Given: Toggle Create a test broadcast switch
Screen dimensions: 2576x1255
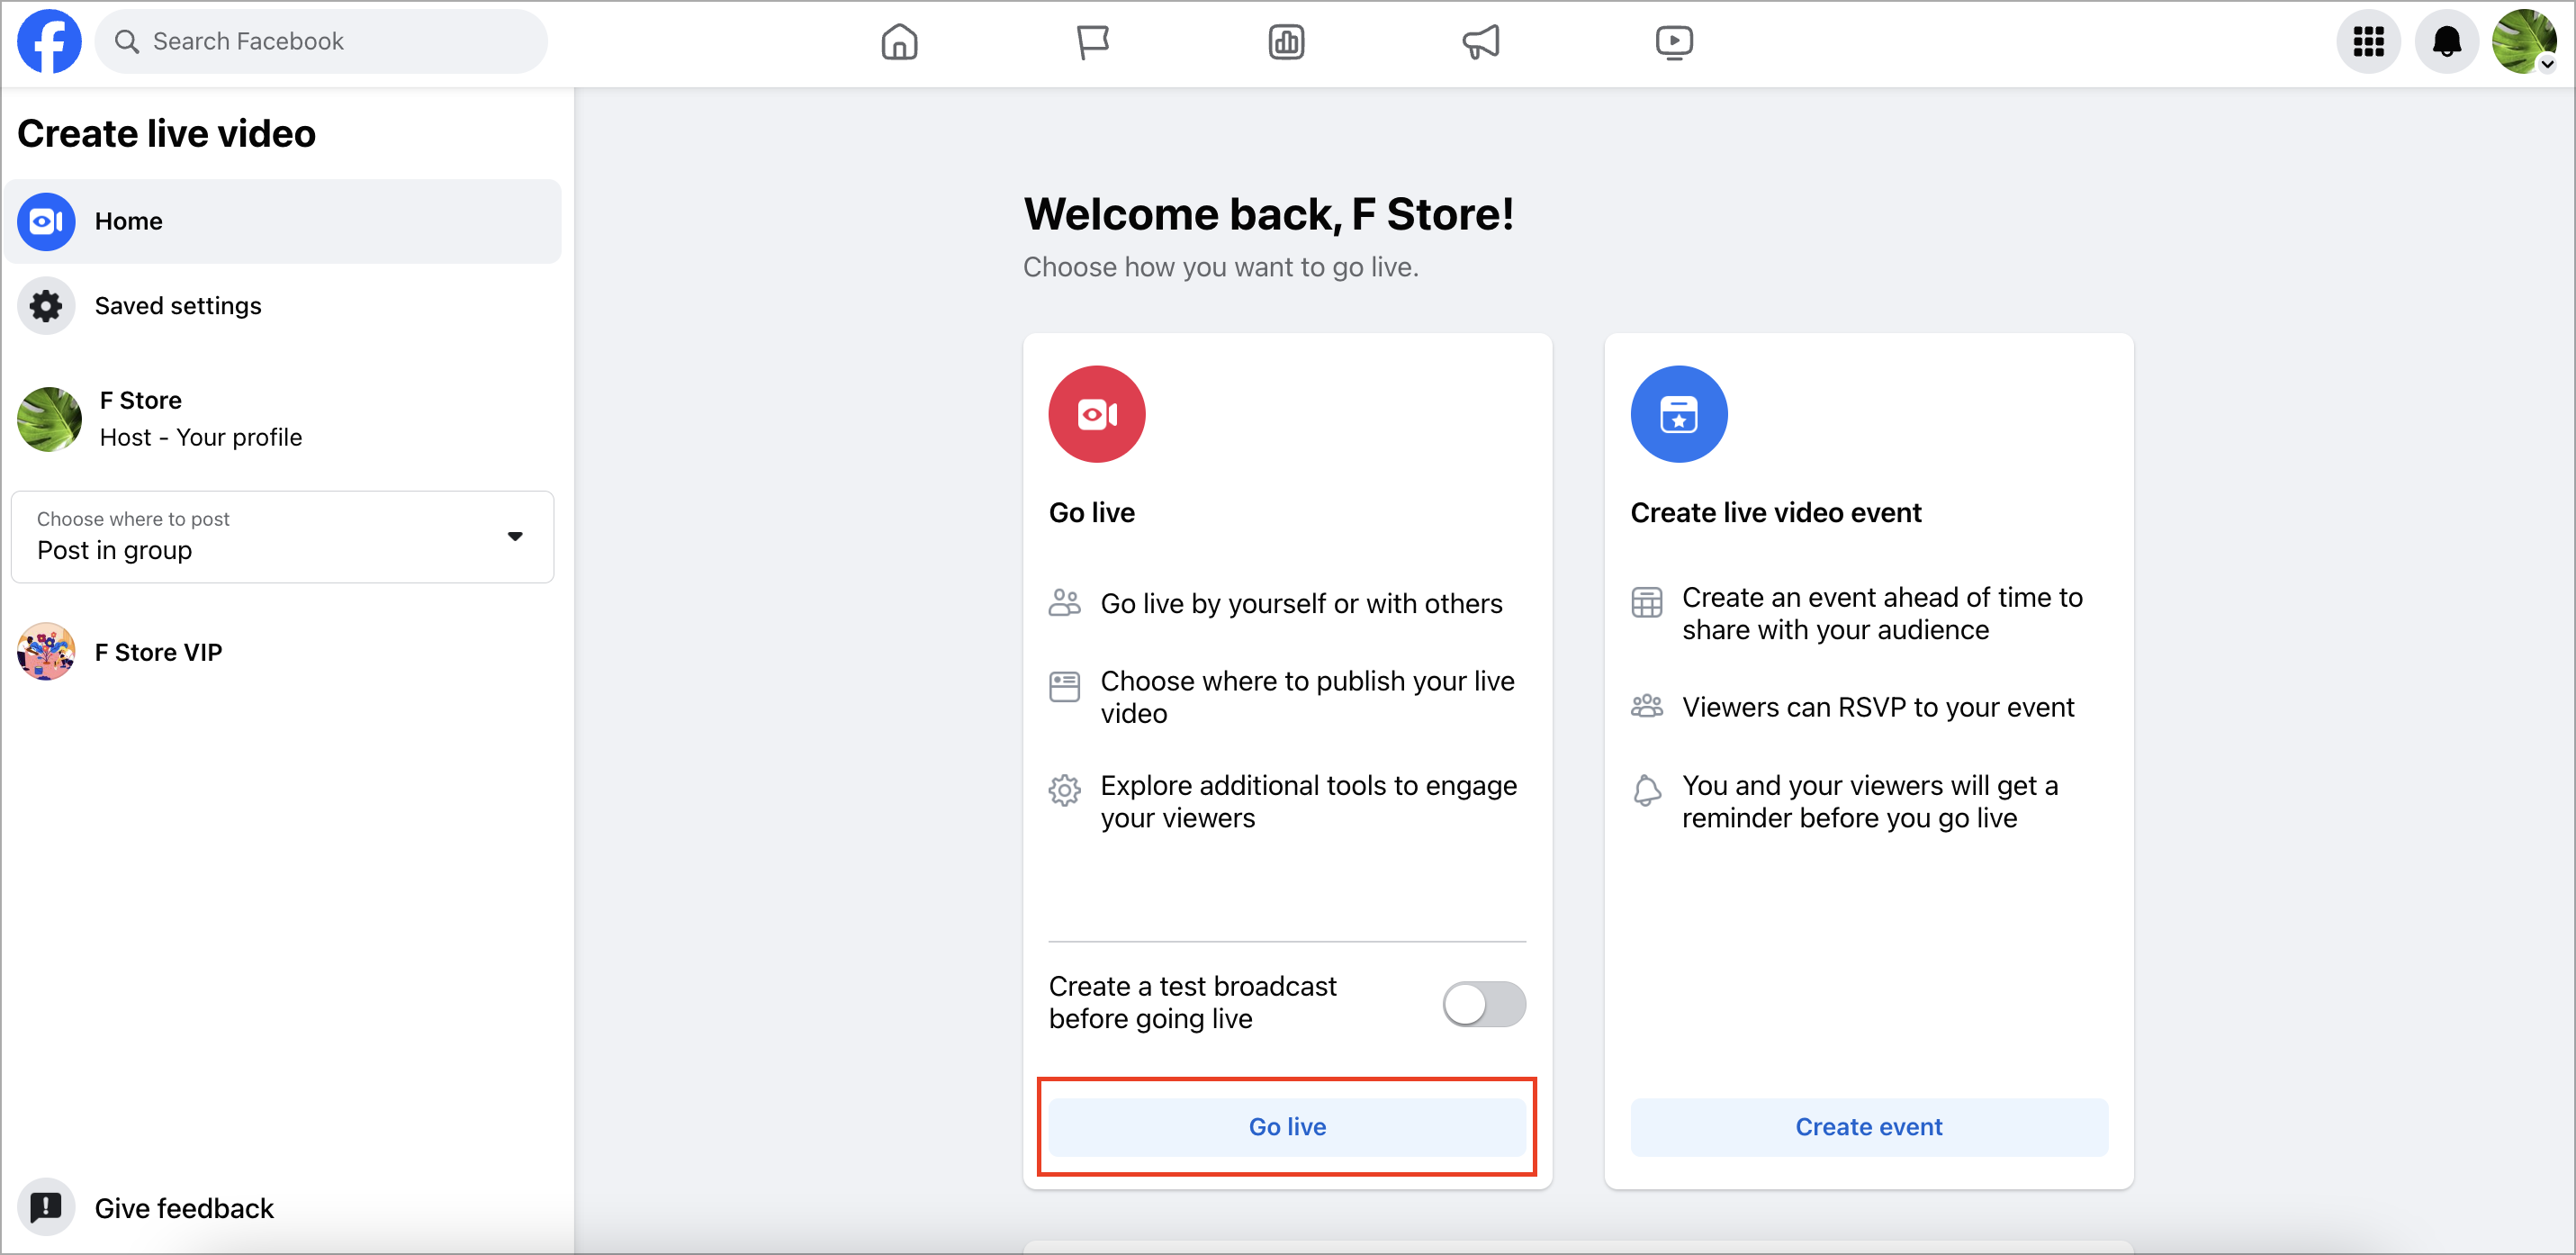Looking at the screenshot, I should [x=1483, y=1003].
